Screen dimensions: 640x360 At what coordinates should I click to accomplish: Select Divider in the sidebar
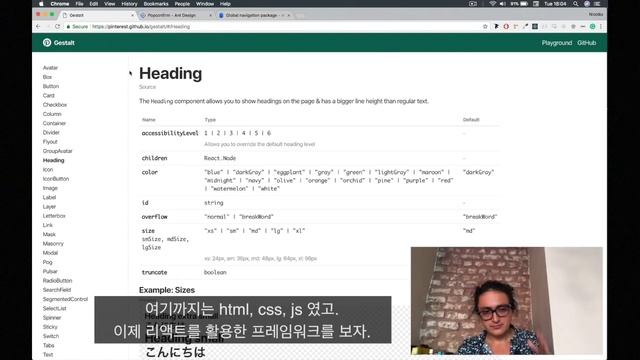point(51,133)
